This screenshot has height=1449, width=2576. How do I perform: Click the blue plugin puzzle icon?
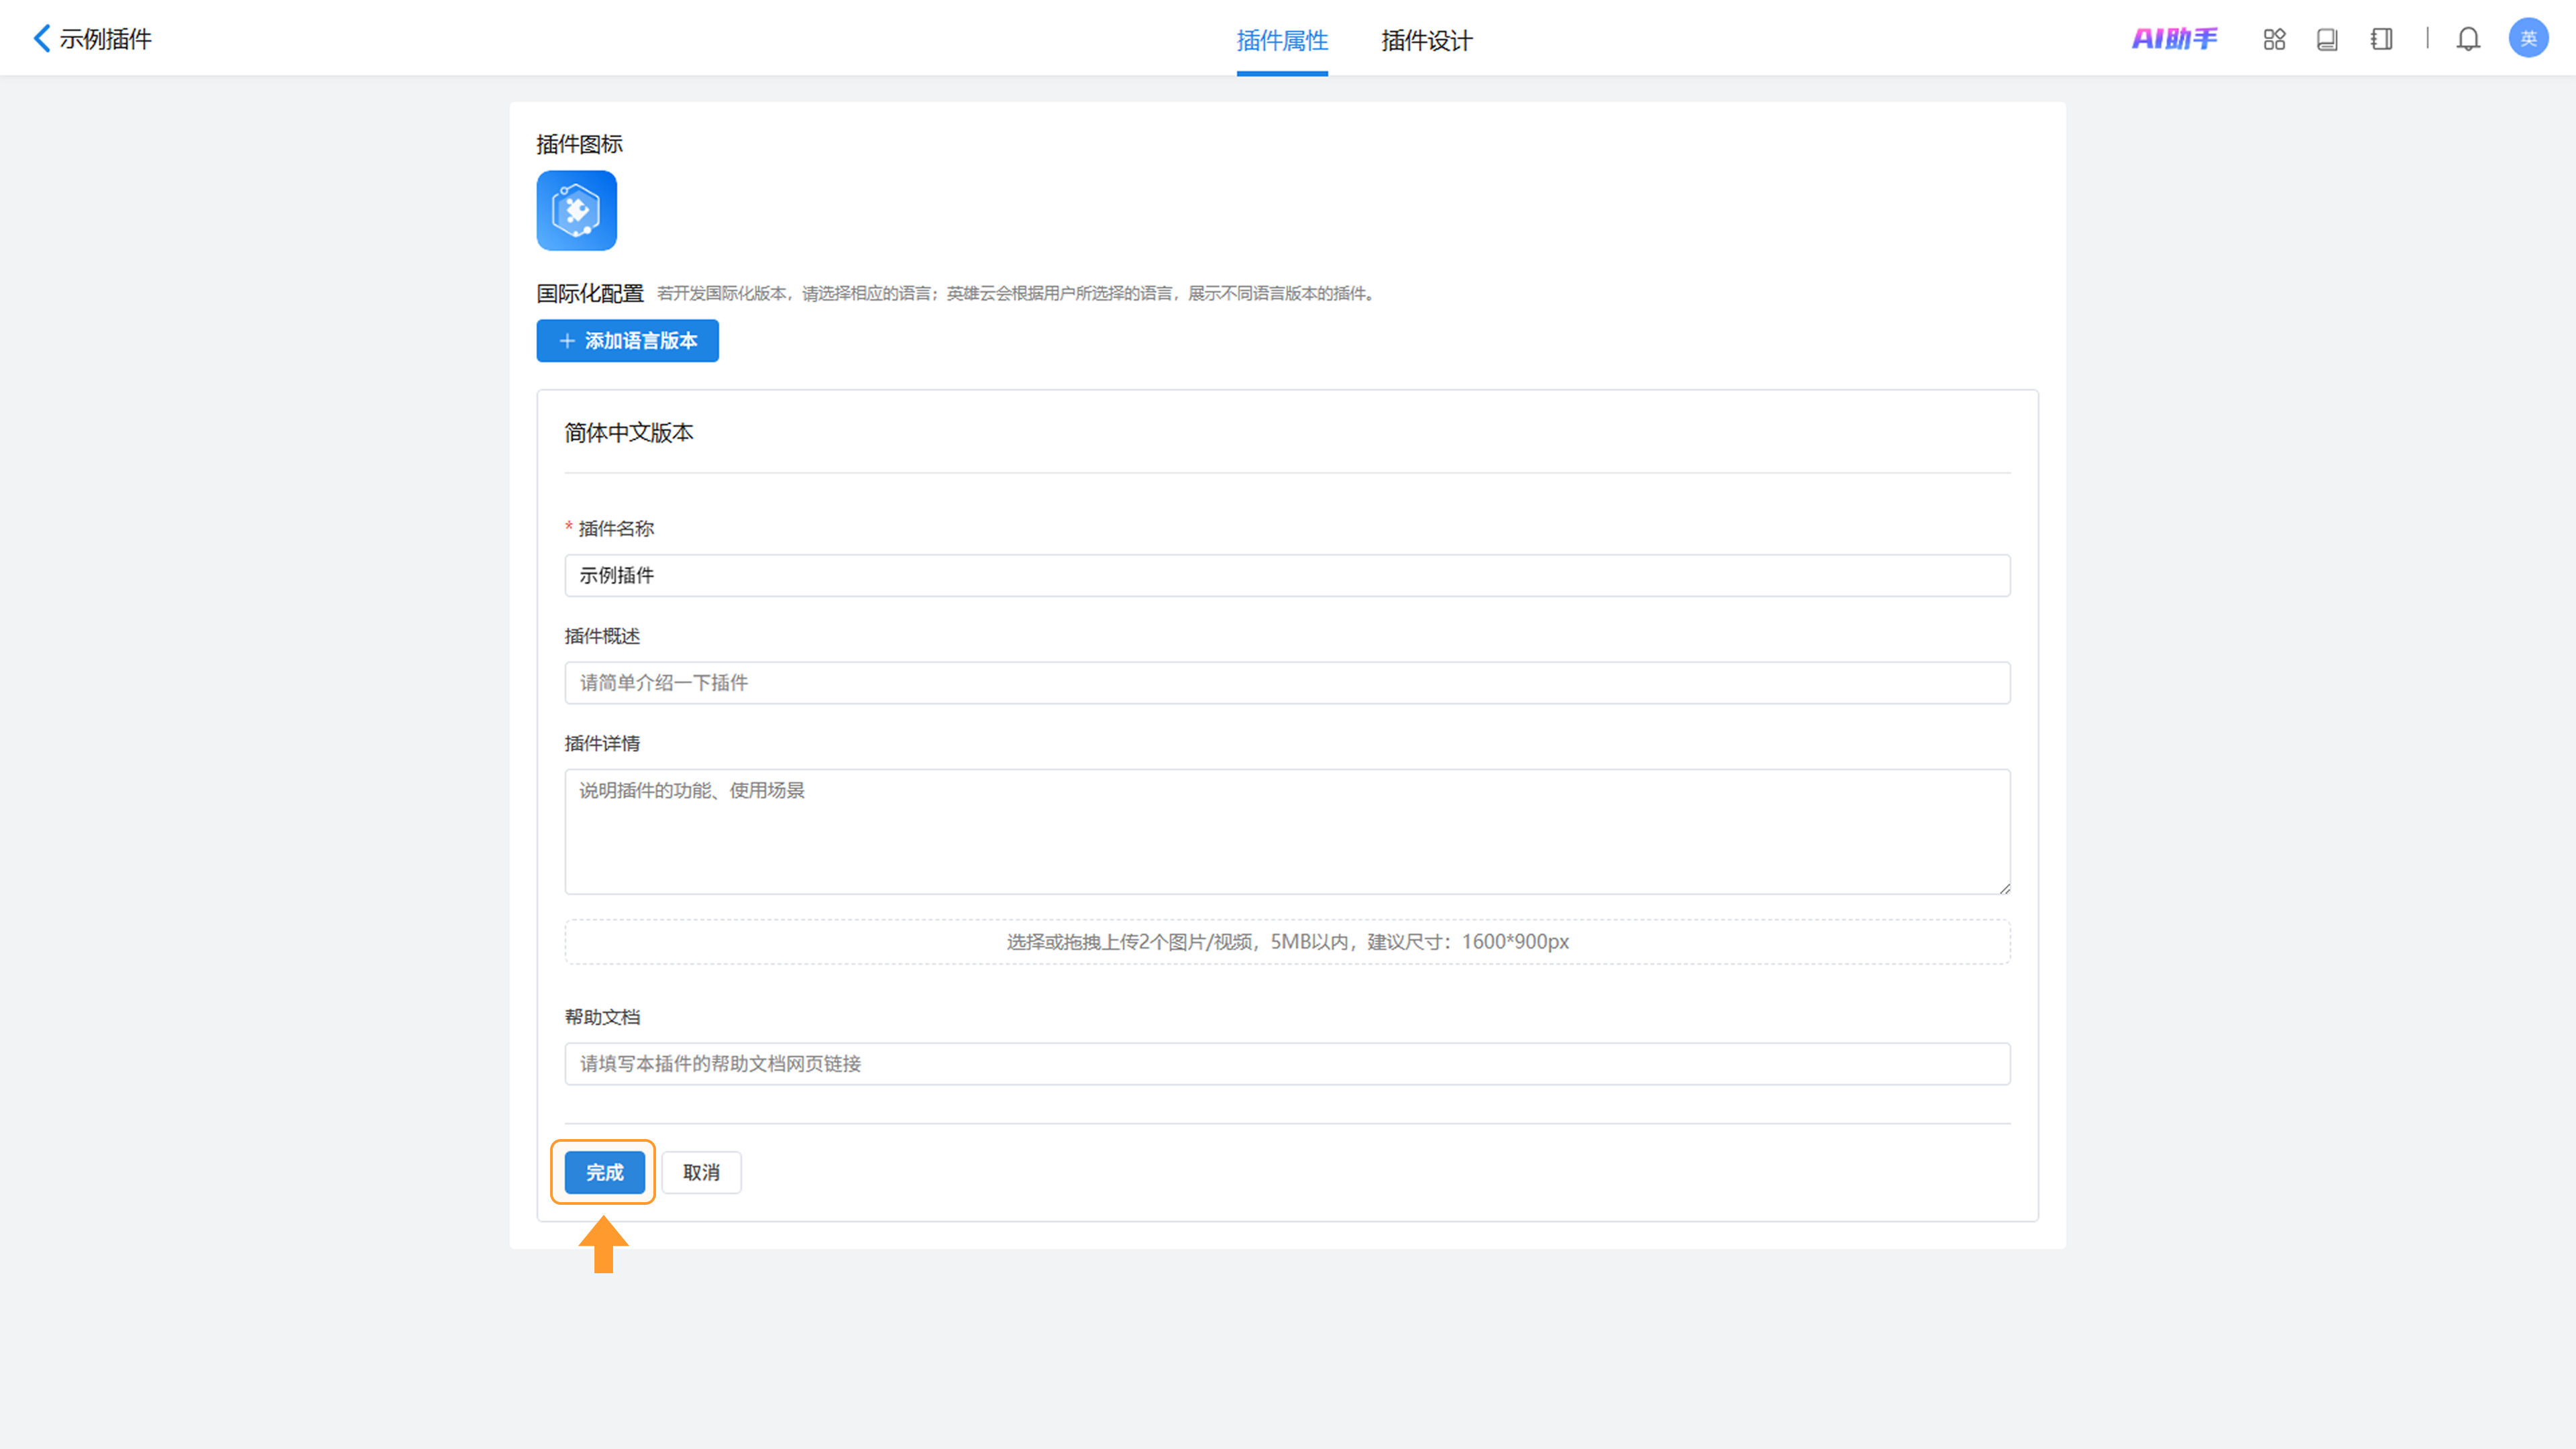pyautogui.click(x=576, y=210)
